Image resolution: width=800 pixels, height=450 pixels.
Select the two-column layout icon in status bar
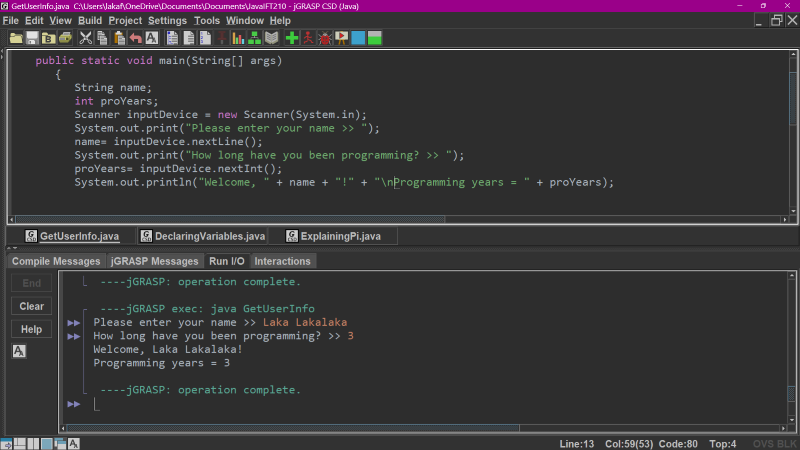click(33, 444)
